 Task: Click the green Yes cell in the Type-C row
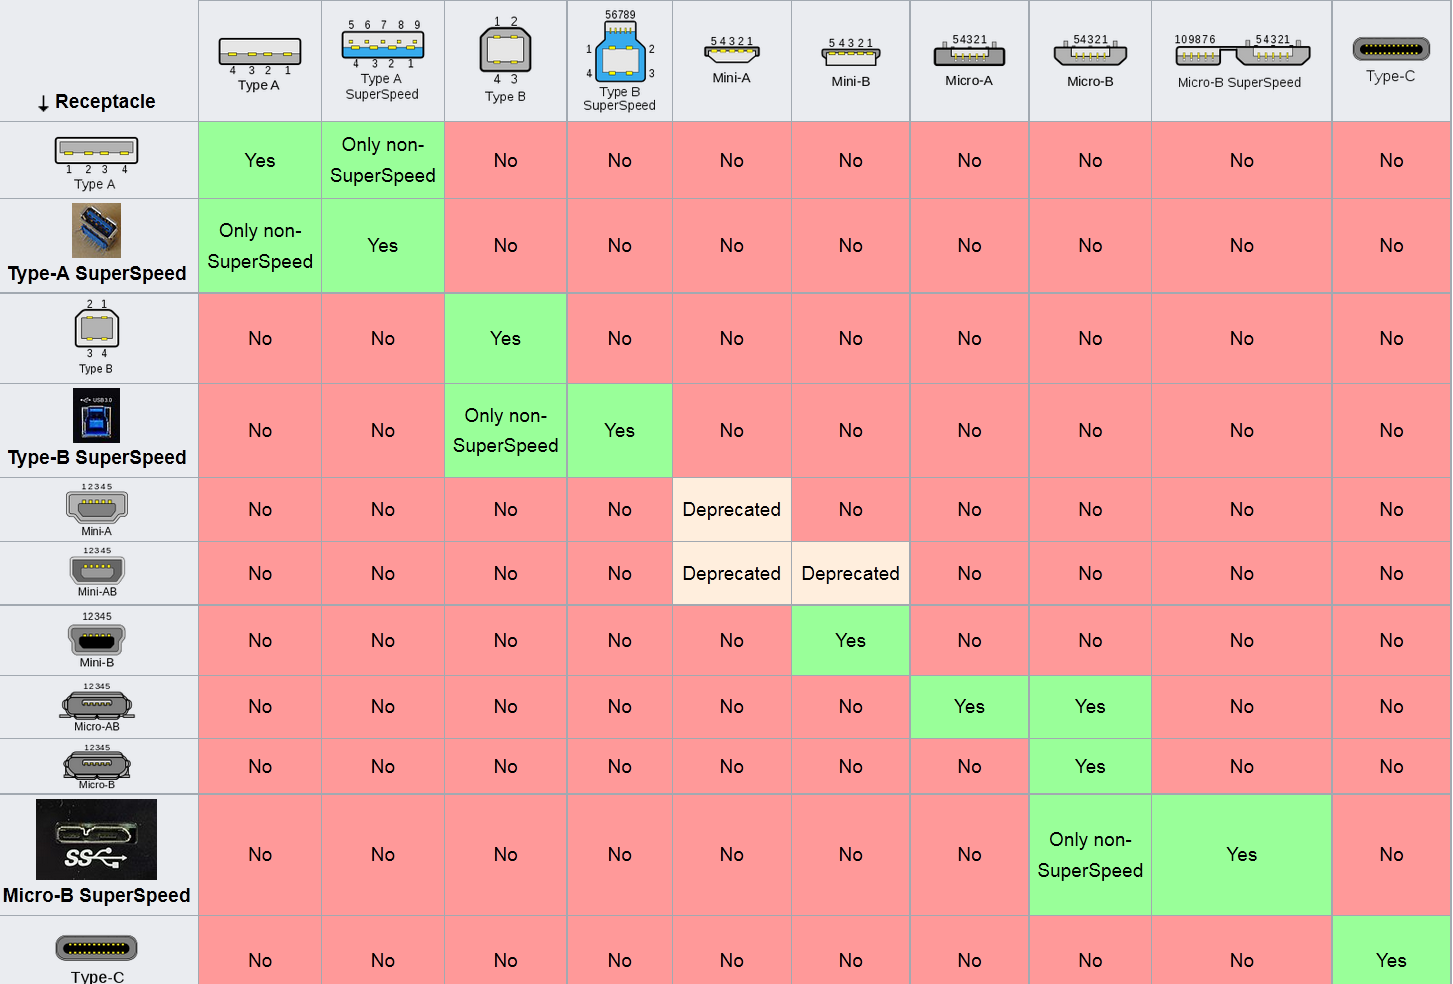[1391, 958]
